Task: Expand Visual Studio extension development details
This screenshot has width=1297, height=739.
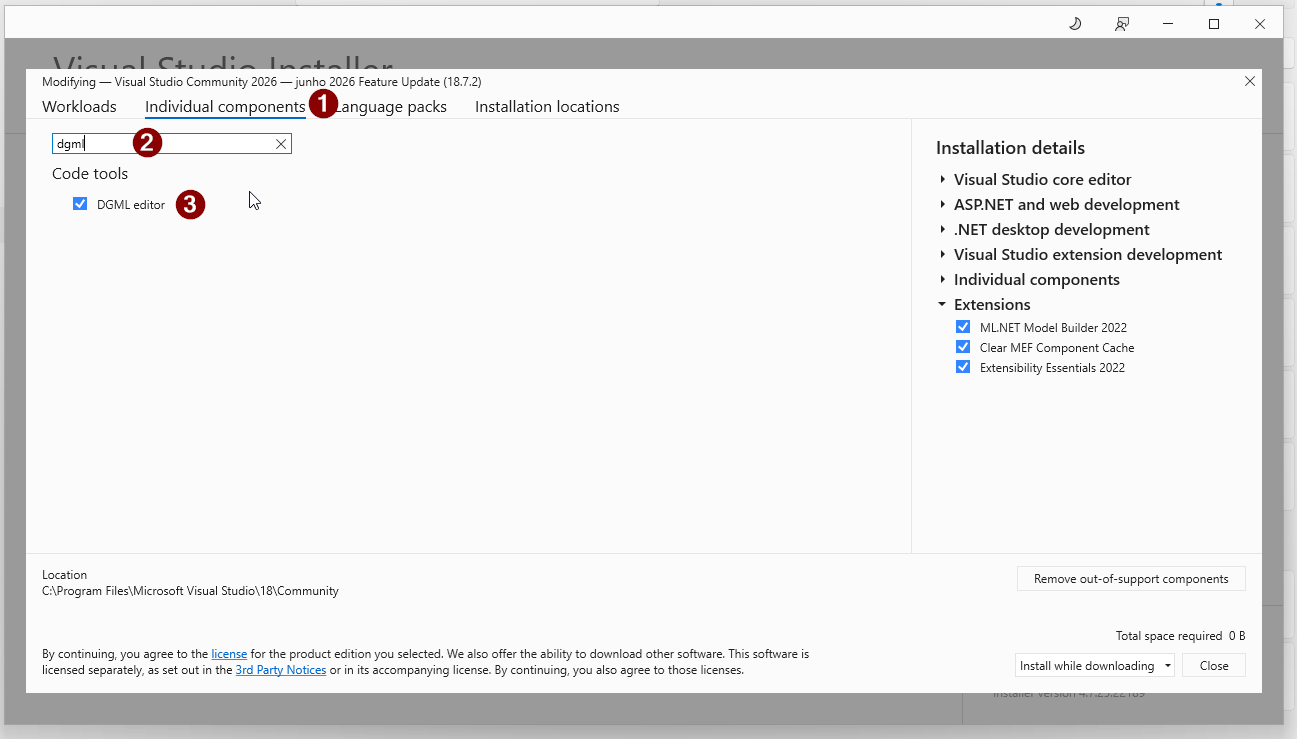Action: click(x=942, y=255)
